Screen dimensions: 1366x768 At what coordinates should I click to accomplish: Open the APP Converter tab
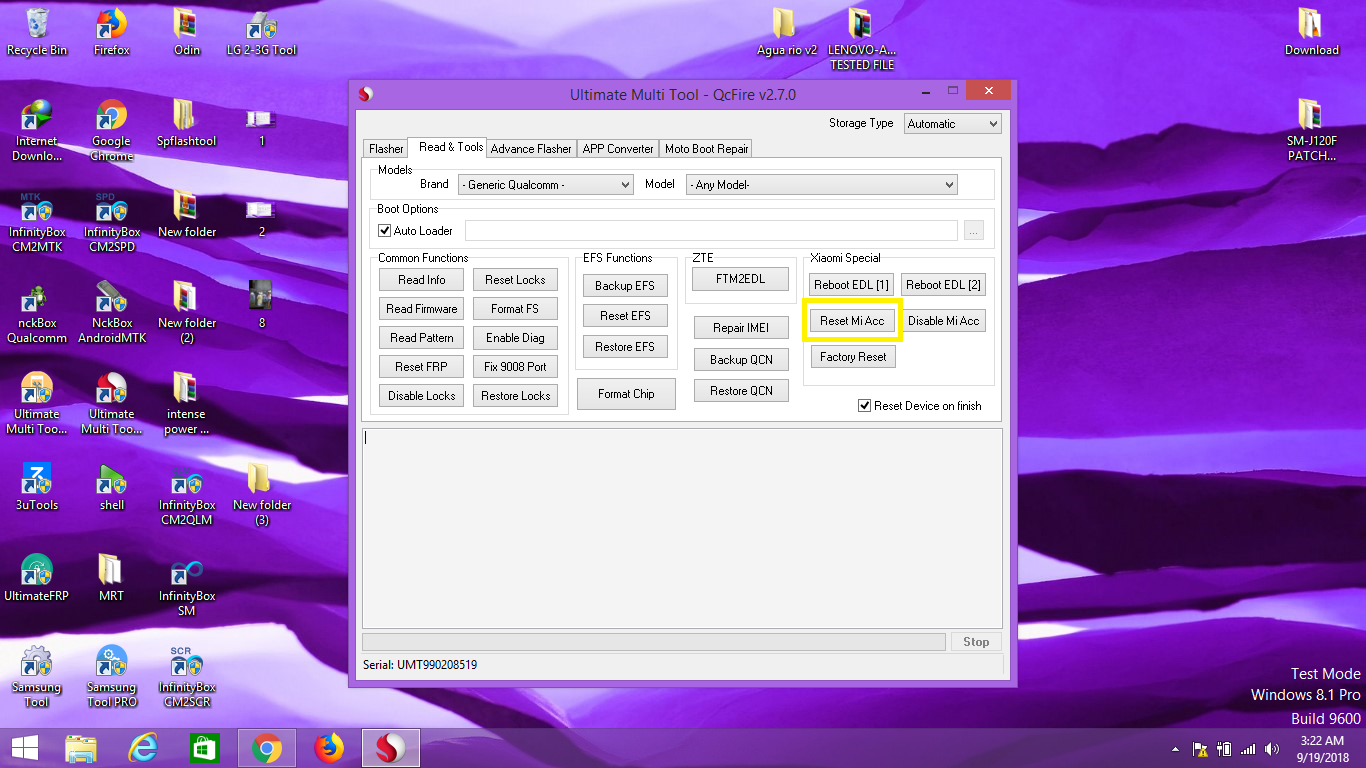click(x=618, y=149)
